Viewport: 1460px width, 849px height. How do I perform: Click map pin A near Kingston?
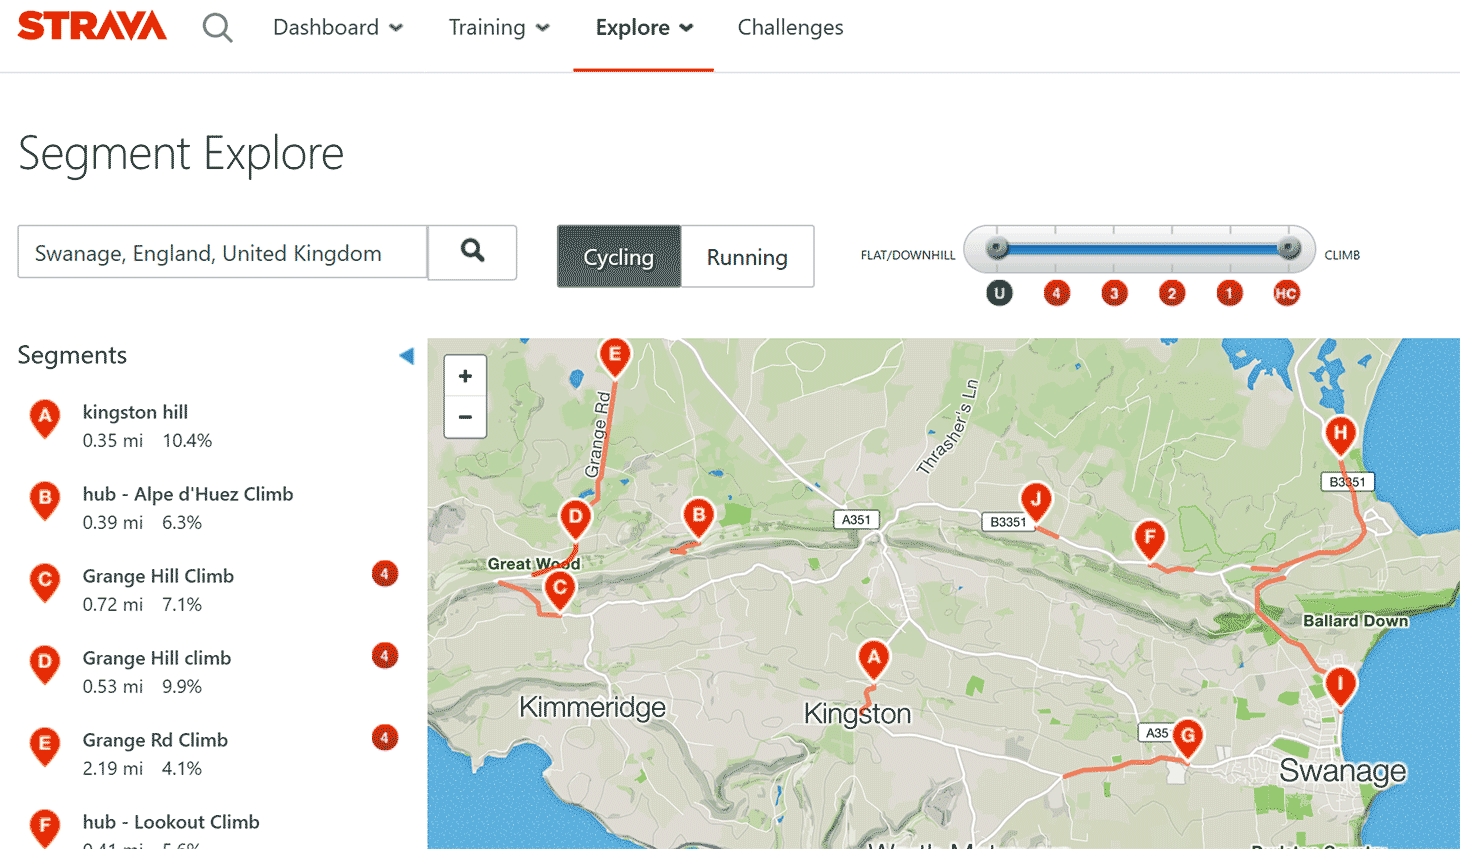tap(874, 660)
